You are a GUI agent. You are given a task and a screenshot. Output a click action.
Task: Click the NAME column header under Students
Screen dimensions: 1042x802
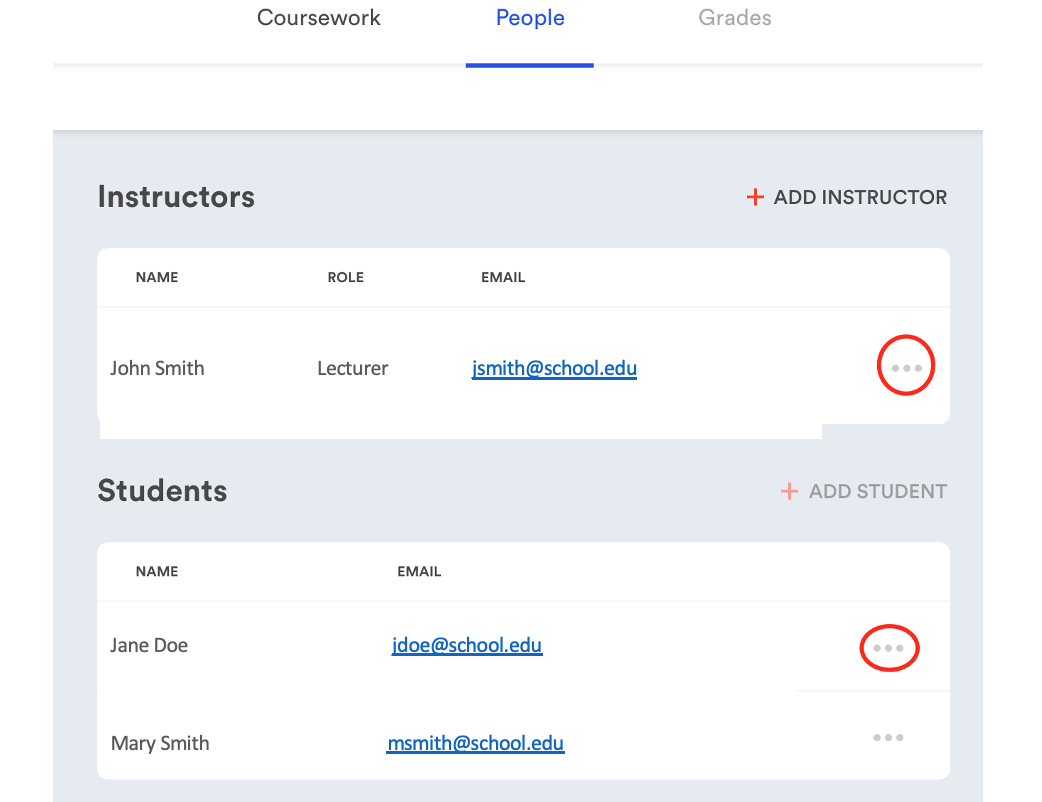(x=157, y=571)
